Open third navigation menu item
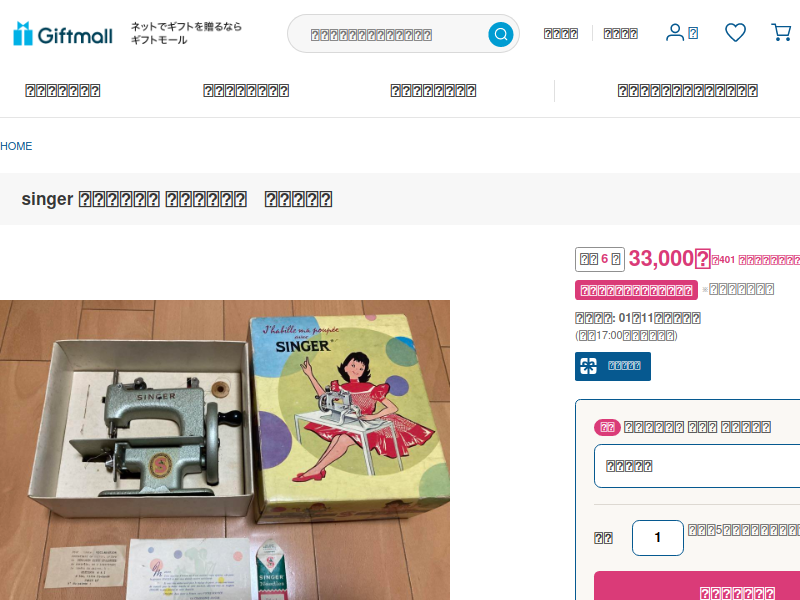 pyautogui.click(x=433, y=91)
